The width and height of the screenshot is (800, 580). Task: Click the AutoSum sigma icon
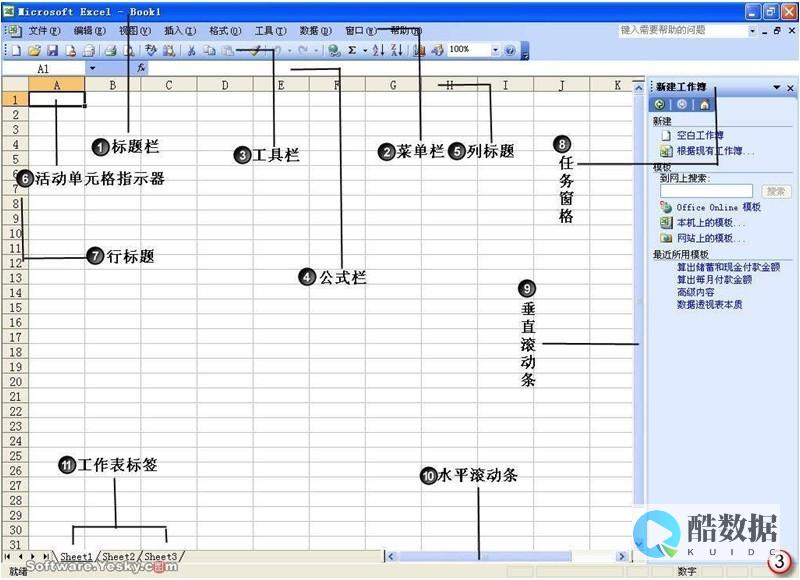pos(352,50)
